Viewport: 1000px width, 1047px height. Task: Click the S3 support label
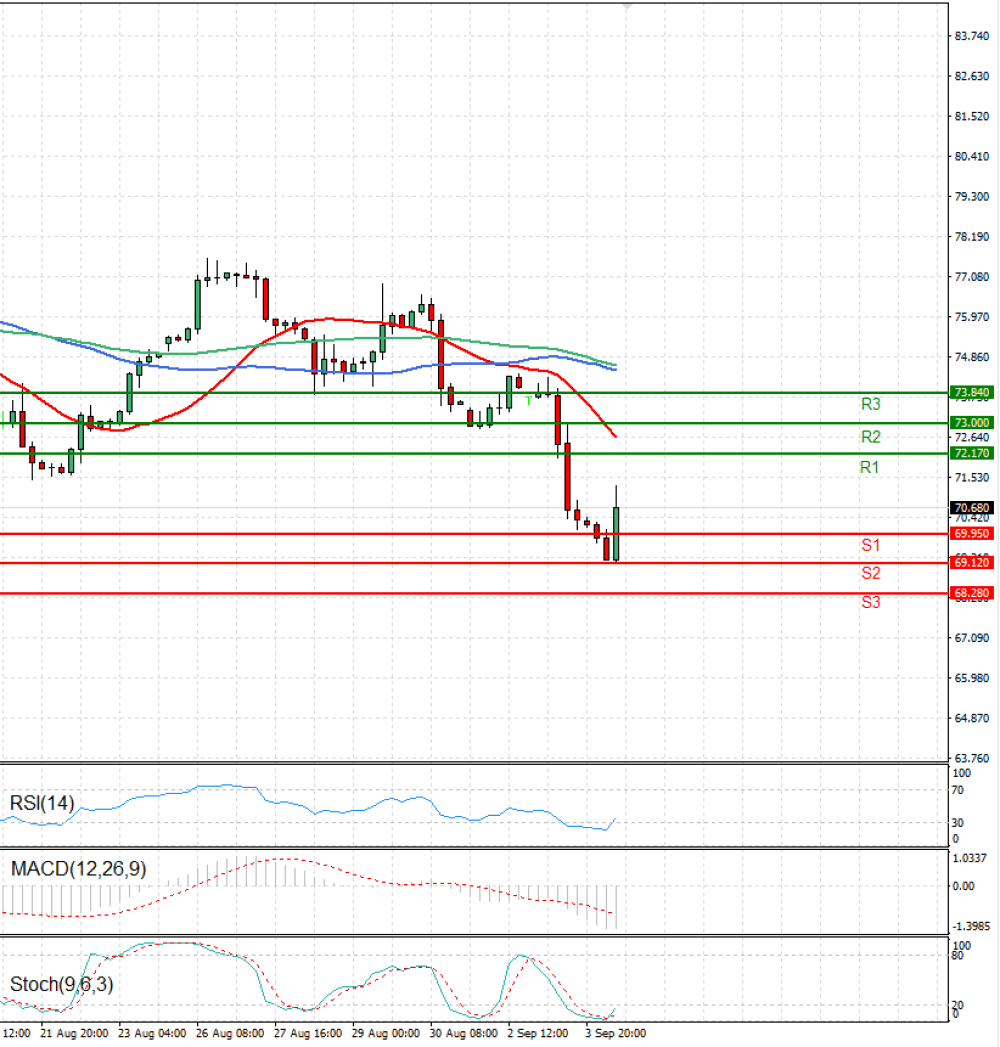coord(870,602)
